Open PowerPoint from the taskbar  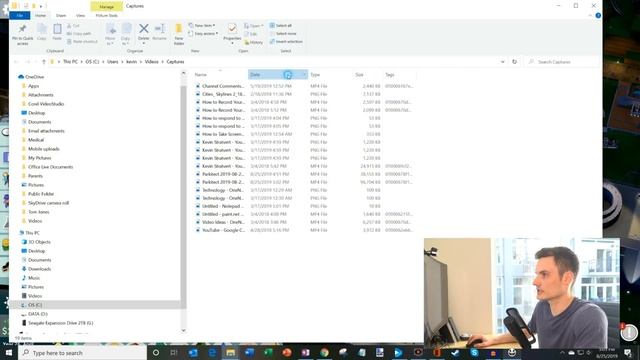(x=287, y=352)
